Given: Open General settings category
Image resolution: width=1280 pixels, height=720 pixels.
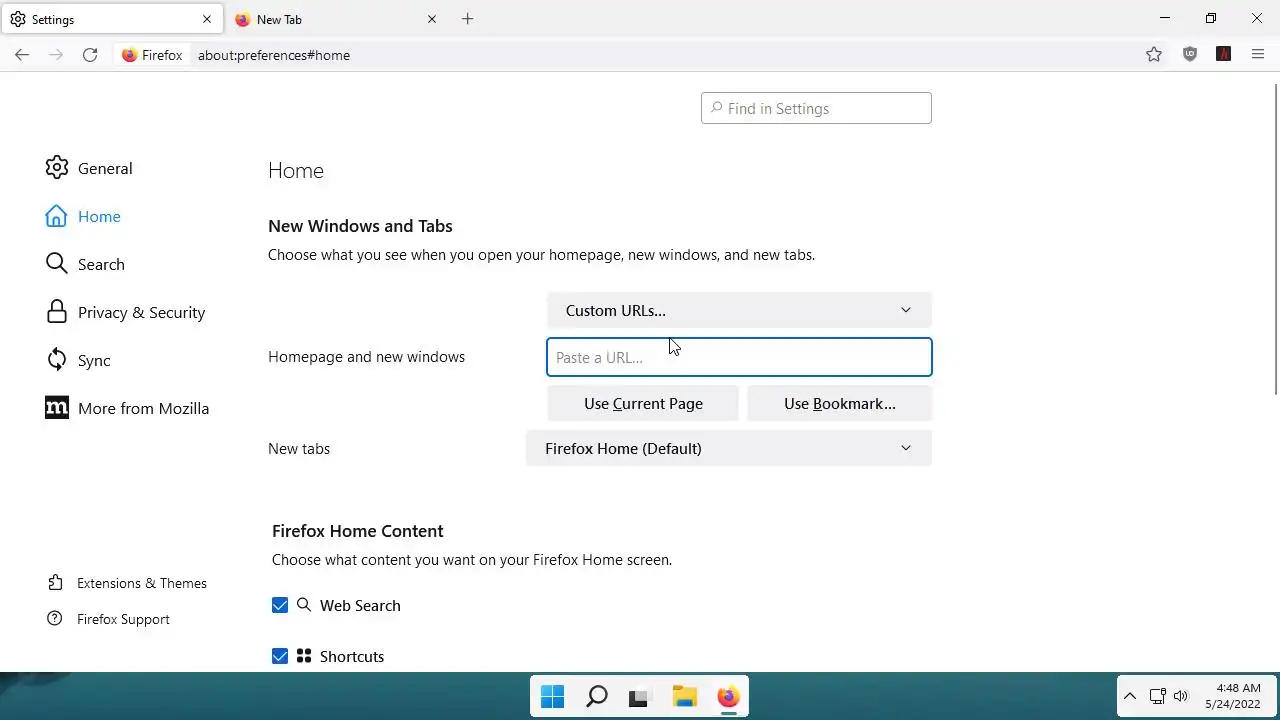Looking at the screenshot, I should [x=89, y=168].
